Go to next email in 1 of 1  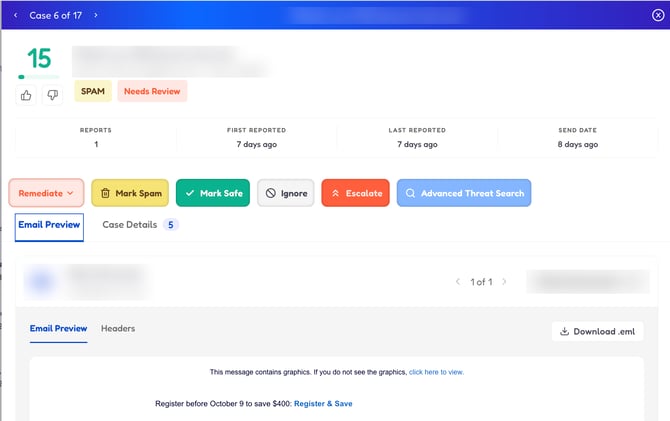point(504,282)
